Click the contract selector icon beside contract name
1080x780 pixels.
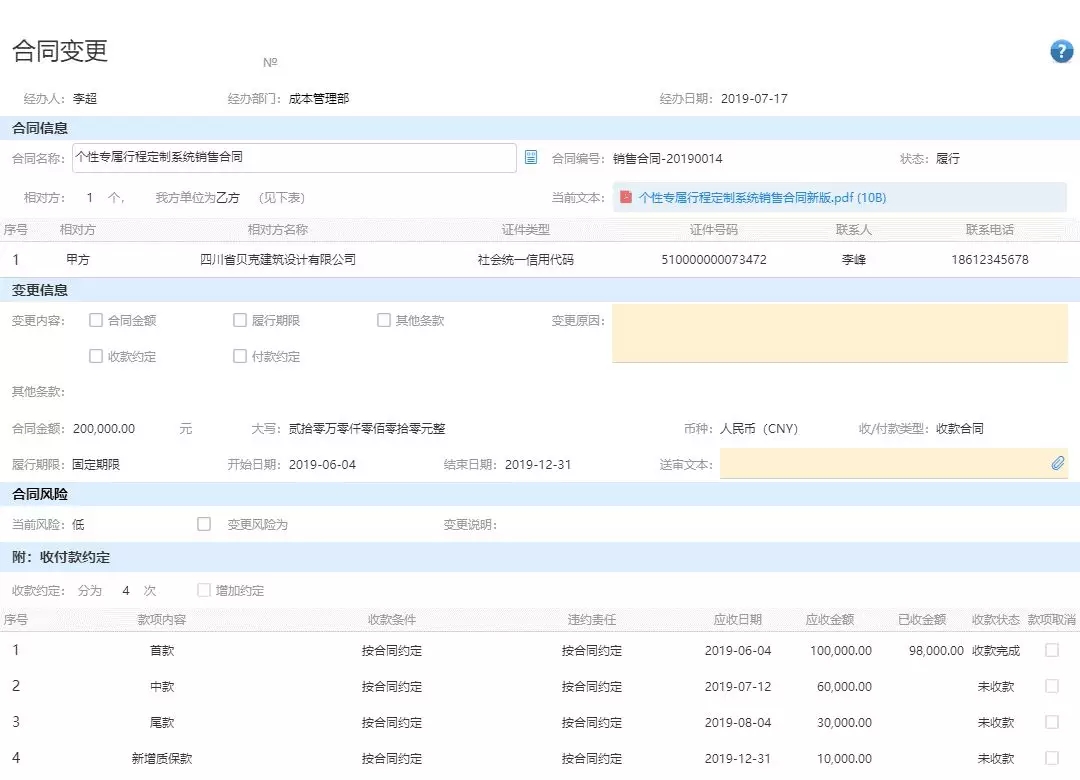click(531, 158)
